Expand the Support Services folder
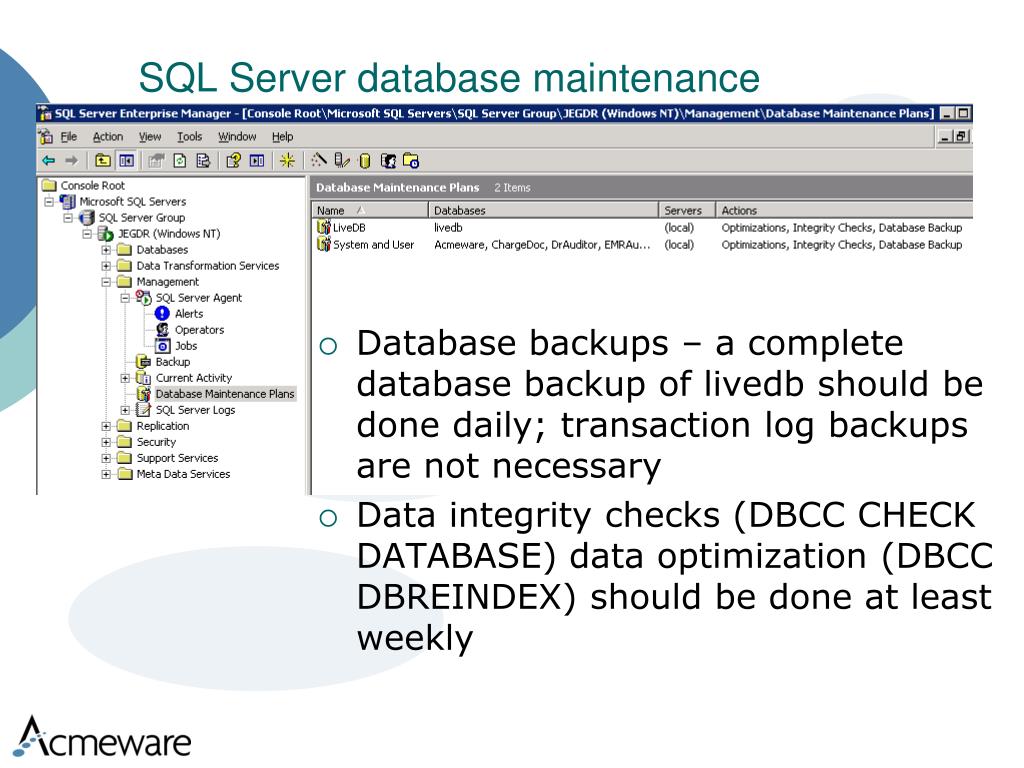This screenshot has width=1024, height=768. click(x=106, y=458)
